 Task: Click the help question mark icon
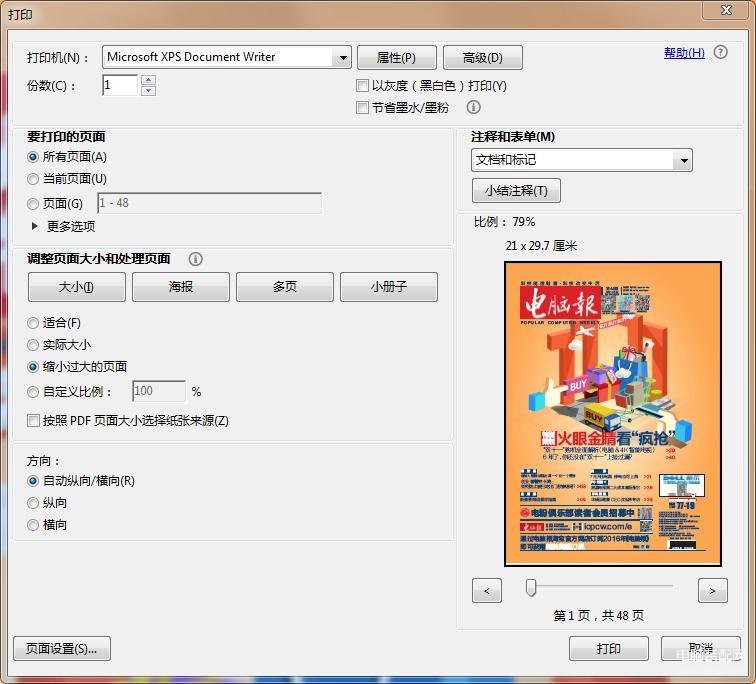click(x=721, y=53)
